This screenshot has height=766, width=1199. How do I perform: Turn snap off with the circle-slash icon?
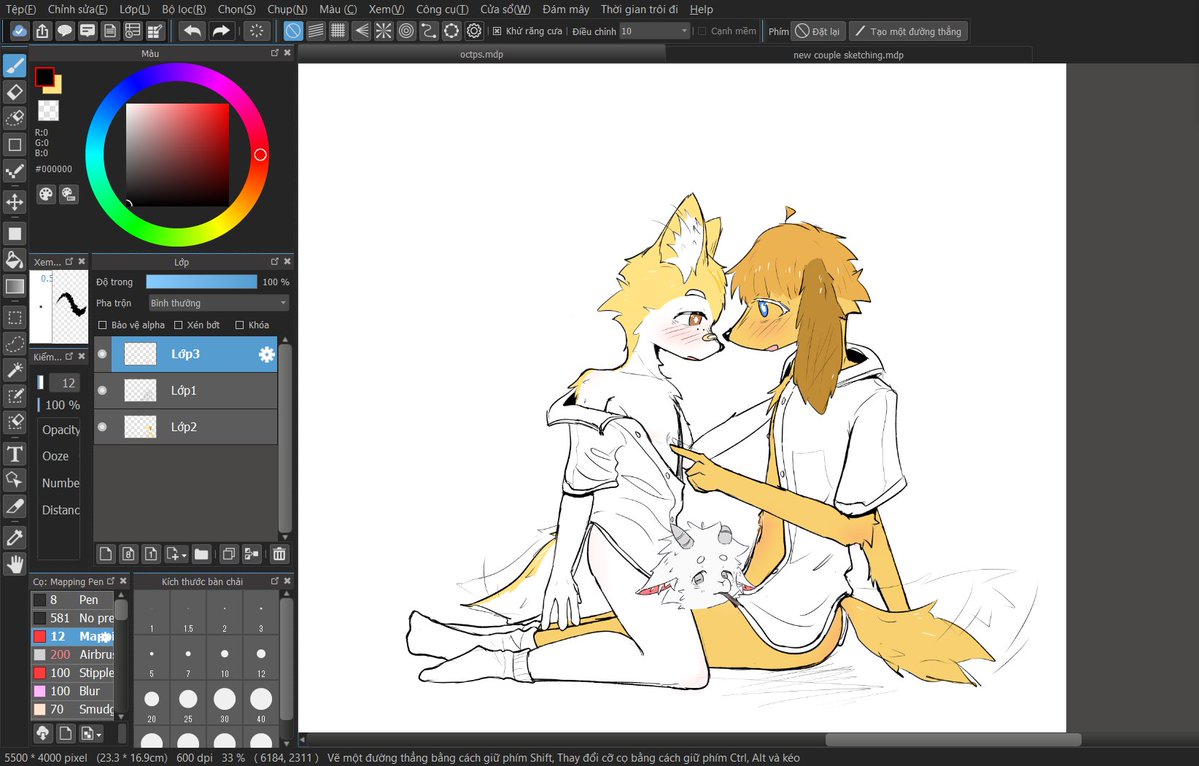click(293, 31)
